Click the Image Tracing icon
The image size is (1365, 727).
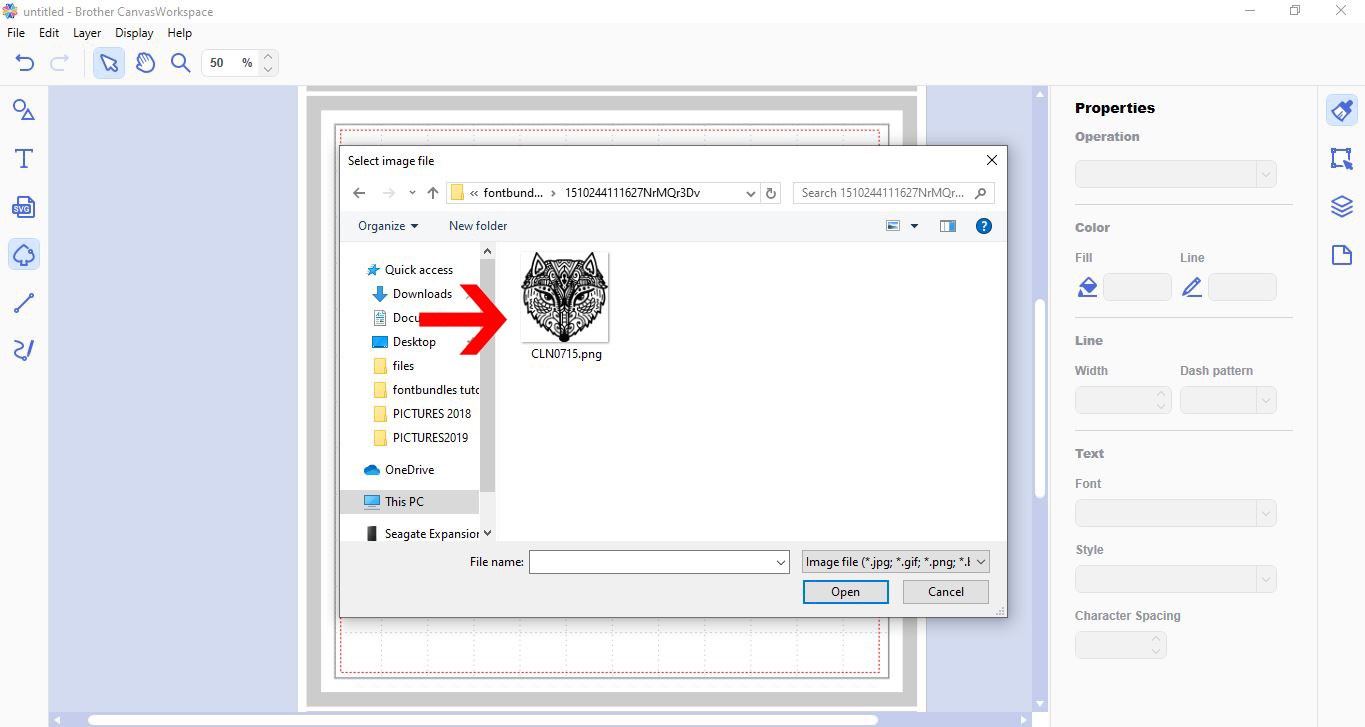24,255
